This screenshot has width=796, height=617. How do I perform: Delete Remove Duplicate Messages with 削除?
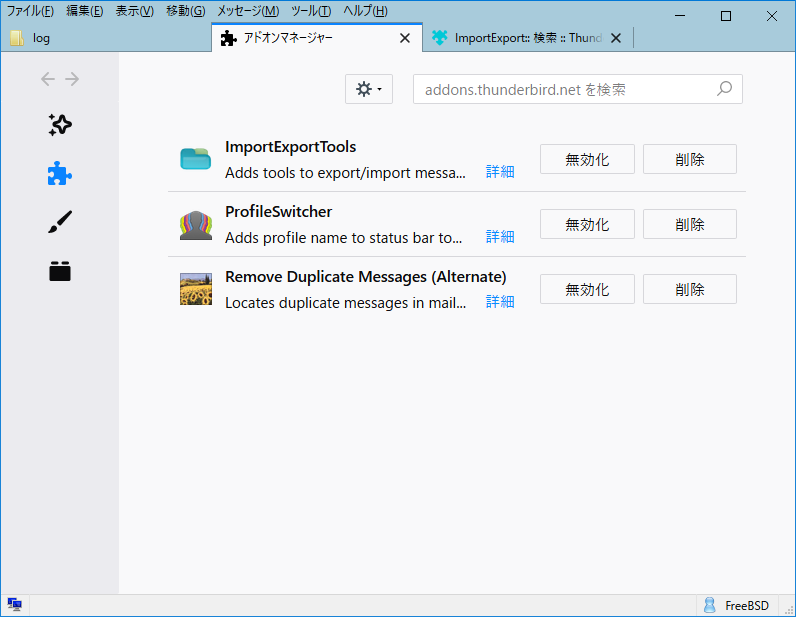(690, 289)
